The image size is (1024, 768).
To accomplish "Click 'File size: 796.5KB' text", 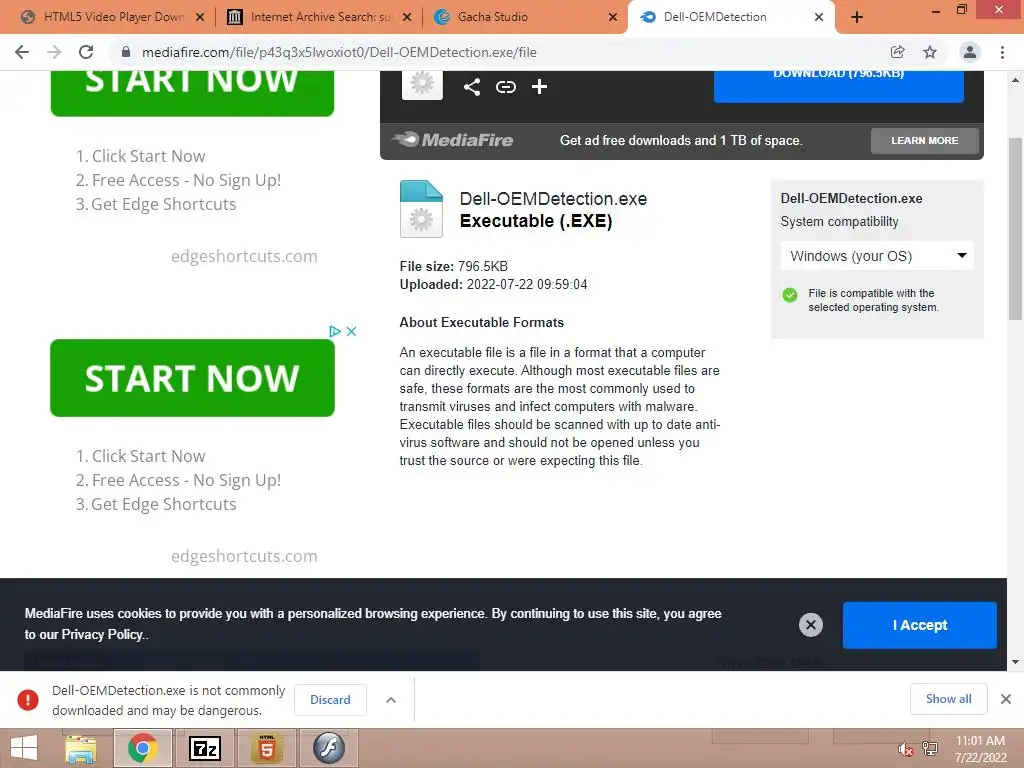I will [x=453, y=266].
